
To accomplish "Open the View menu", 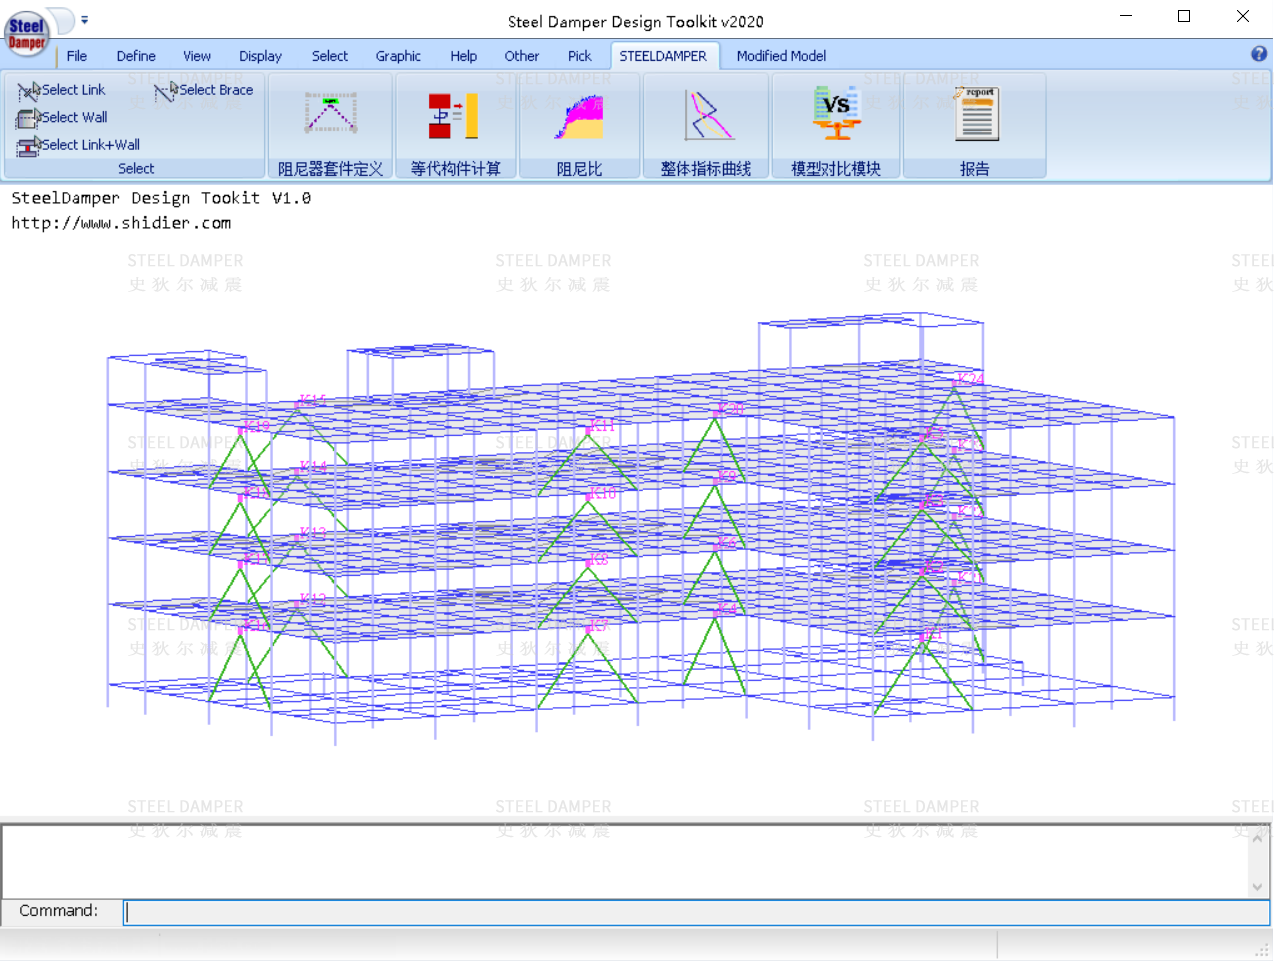I will 197,56.
